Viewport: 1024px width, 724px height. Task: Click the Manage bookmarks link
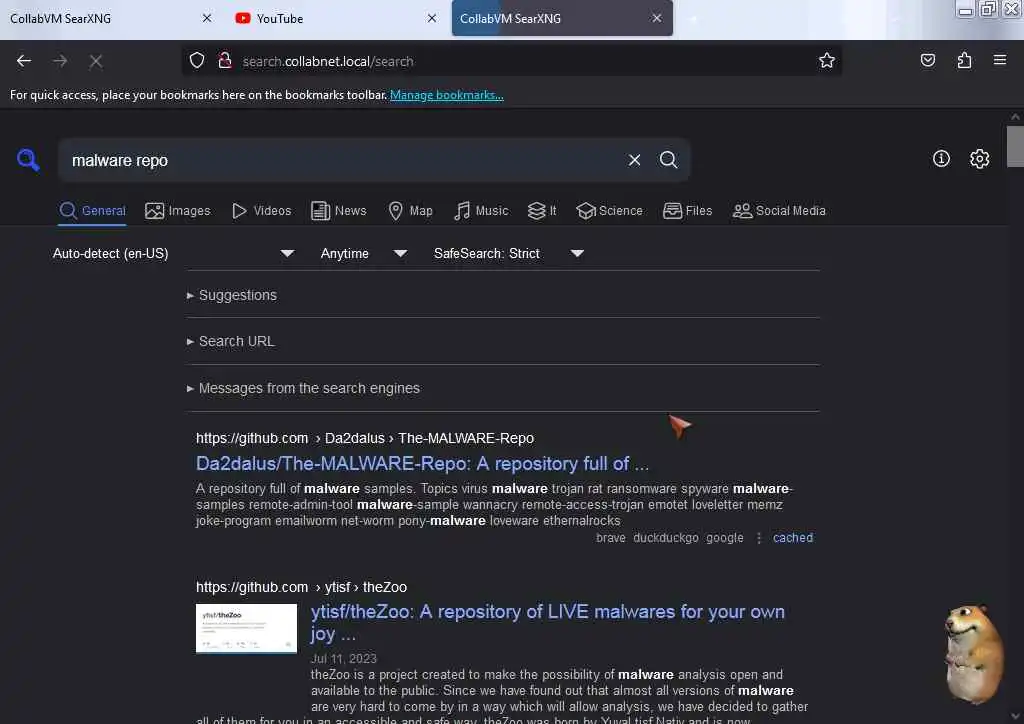point(447,95)
